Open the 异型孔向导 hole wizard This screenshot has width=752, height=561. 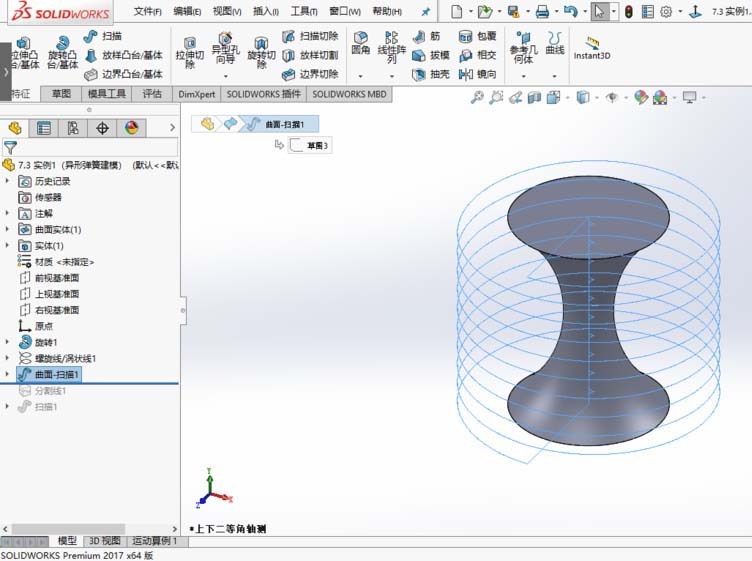pos(225,50)
